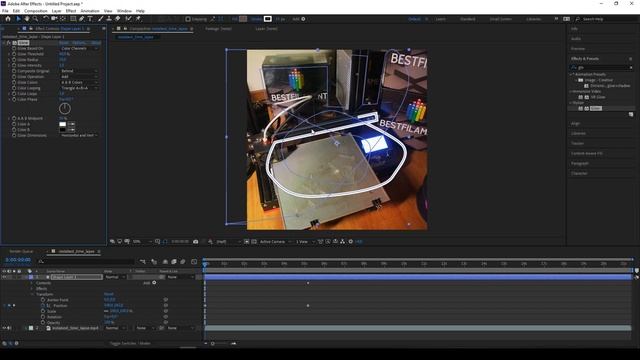Switch to the Render Queue tab
The image size is (640, 360).
[22, 251]
